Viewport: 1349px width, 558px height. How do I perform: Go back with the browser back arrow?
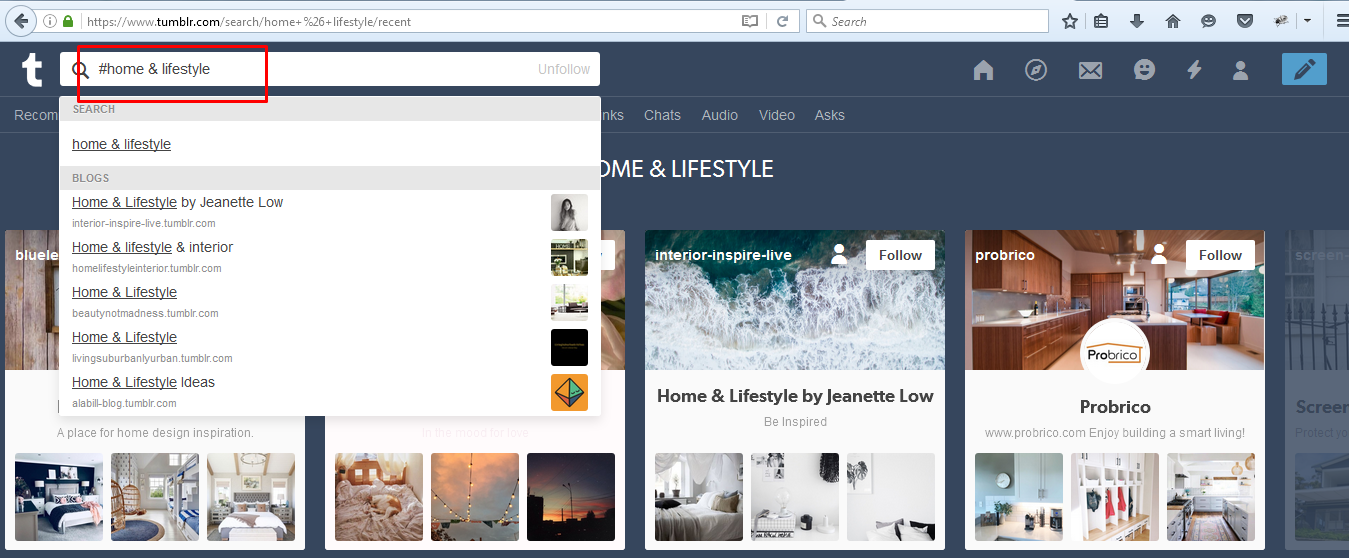click(x=21, y=21)
